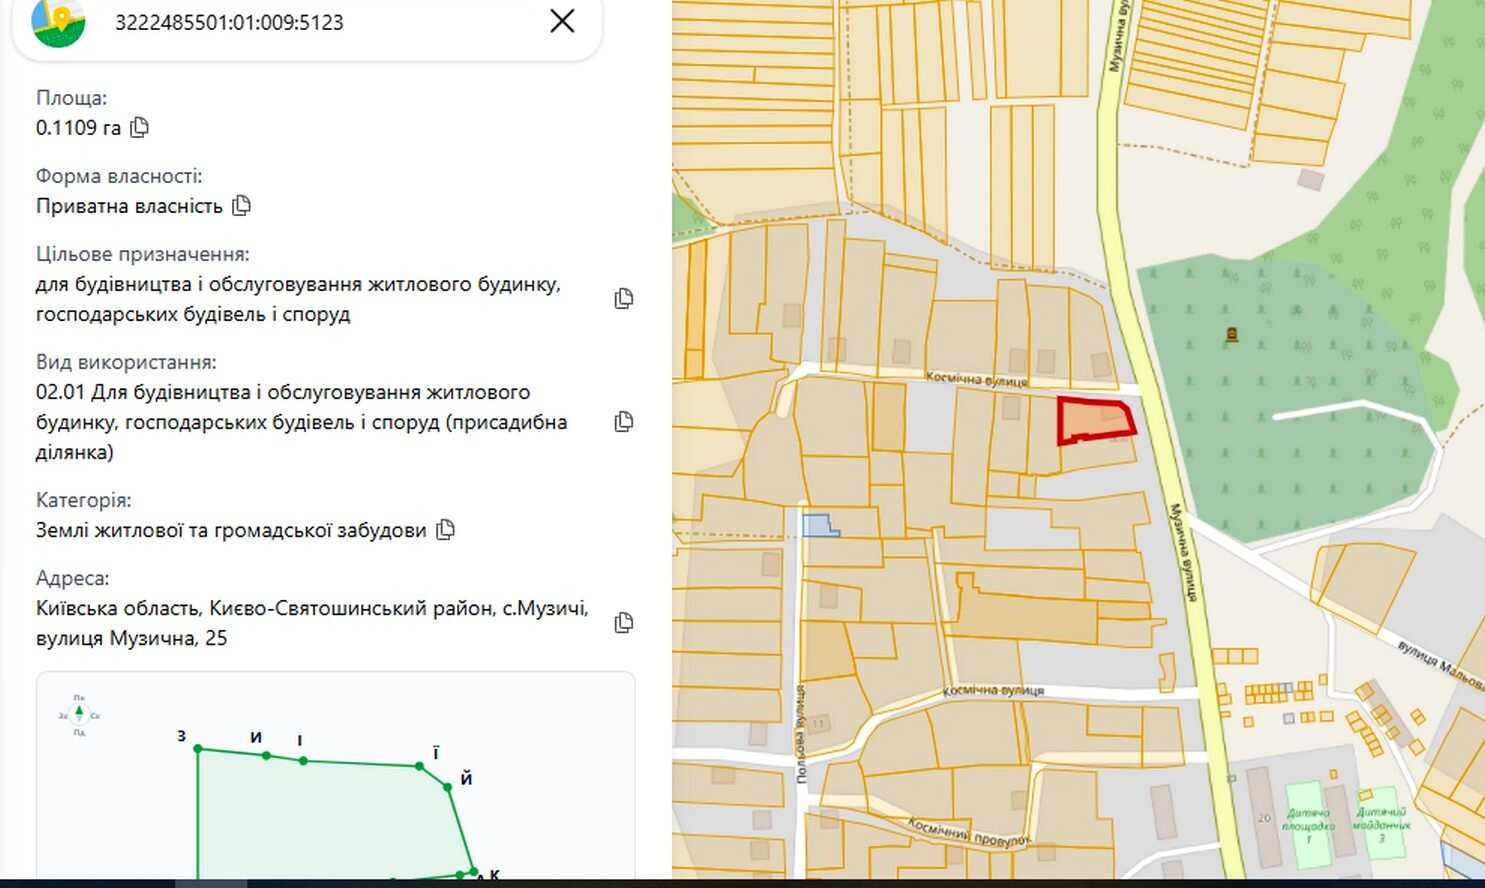Click the map pin logo icon

coord(59,22)
